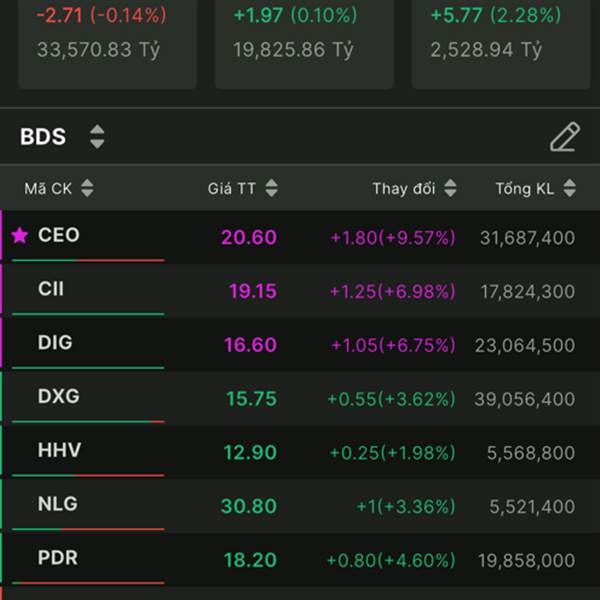Select the DXG stock symbol
Screen dimensions: 600x600
point(58,397)
